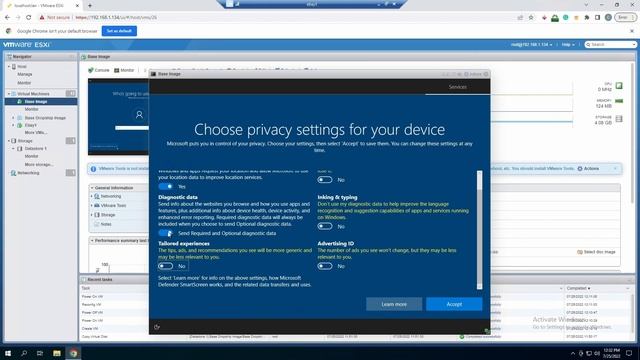Open the More VMs link
The image size is (640, 360).
point(36,133)
